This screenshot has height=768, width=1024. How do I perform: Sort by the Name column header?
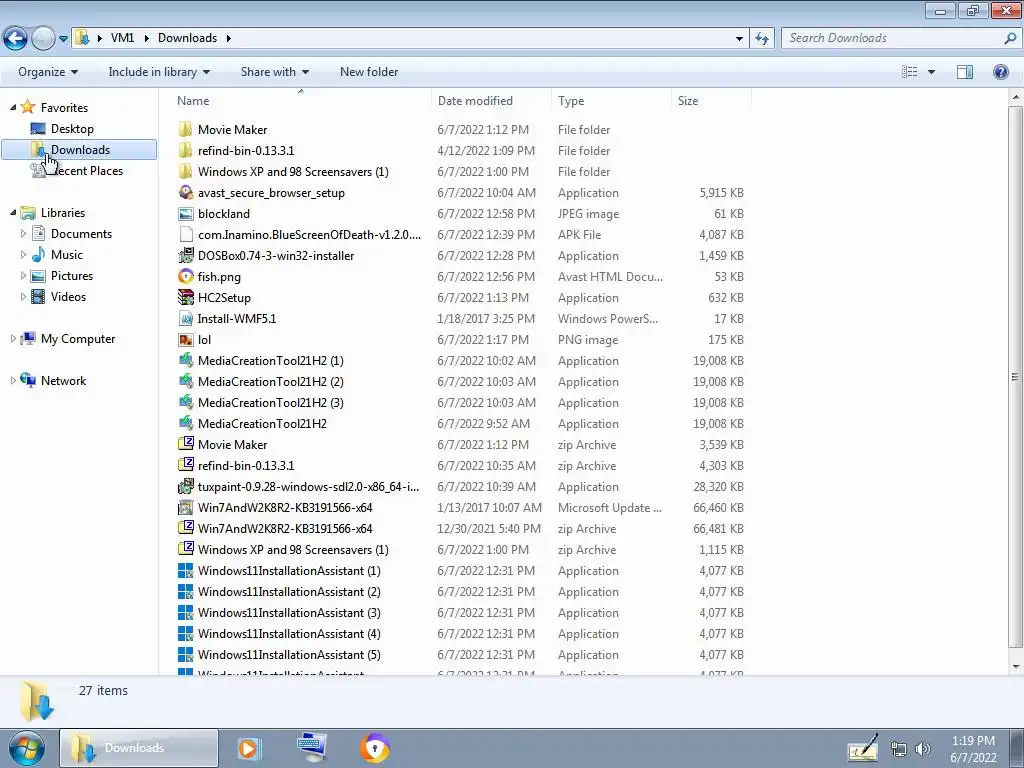300,101
